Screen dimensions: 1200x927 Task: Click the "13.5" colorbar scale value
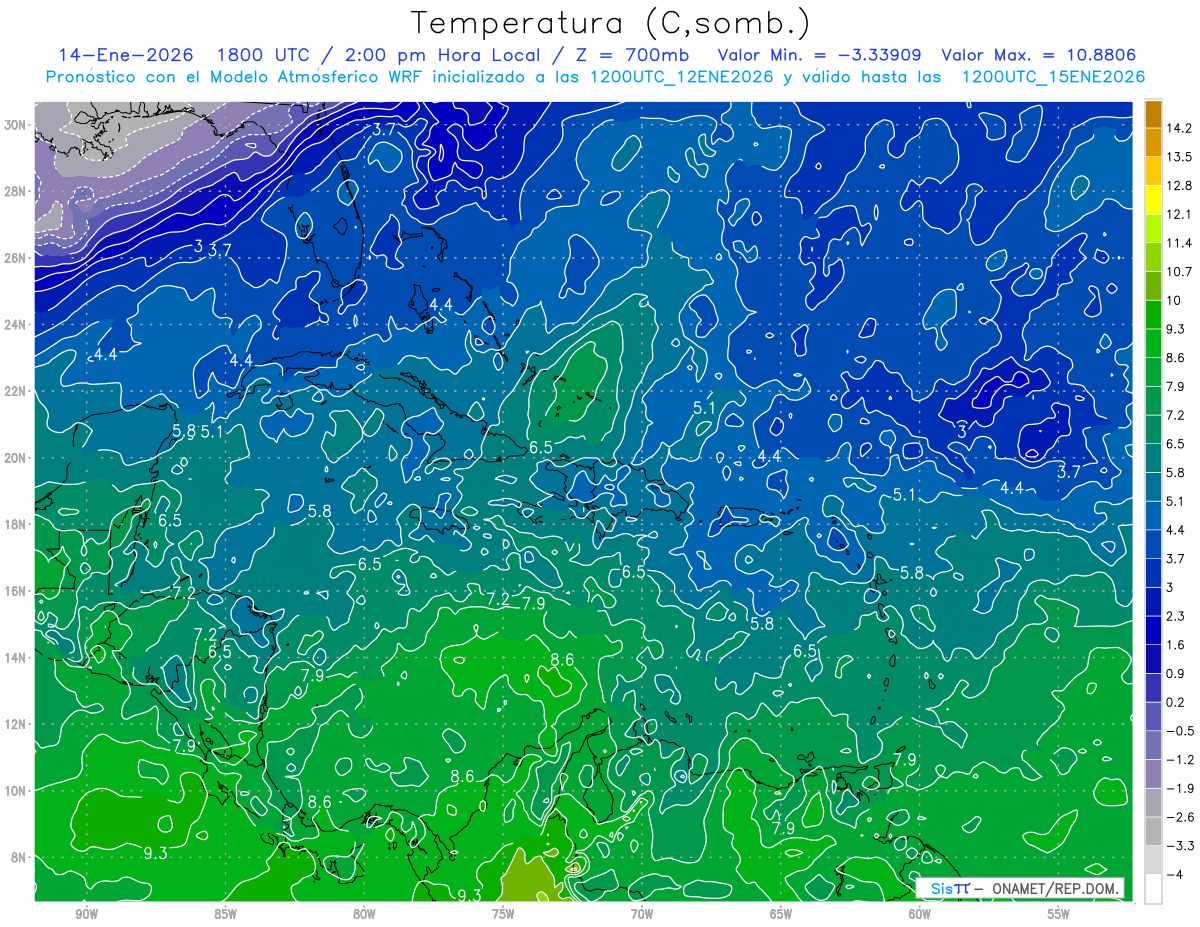point(1179,157)
